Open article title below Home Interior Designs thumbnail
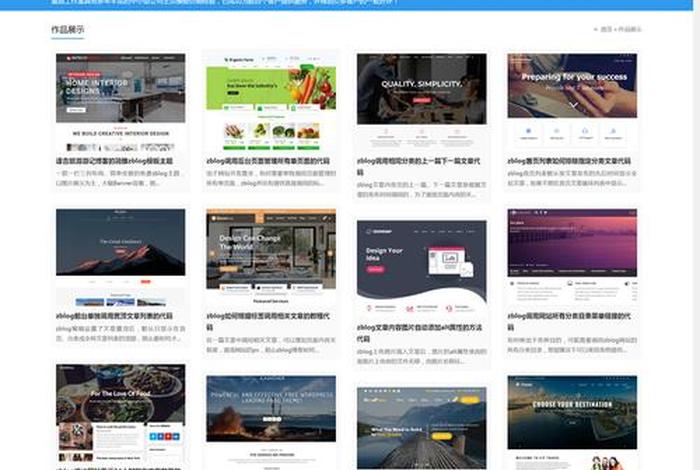700x470 pixels. 114,161
